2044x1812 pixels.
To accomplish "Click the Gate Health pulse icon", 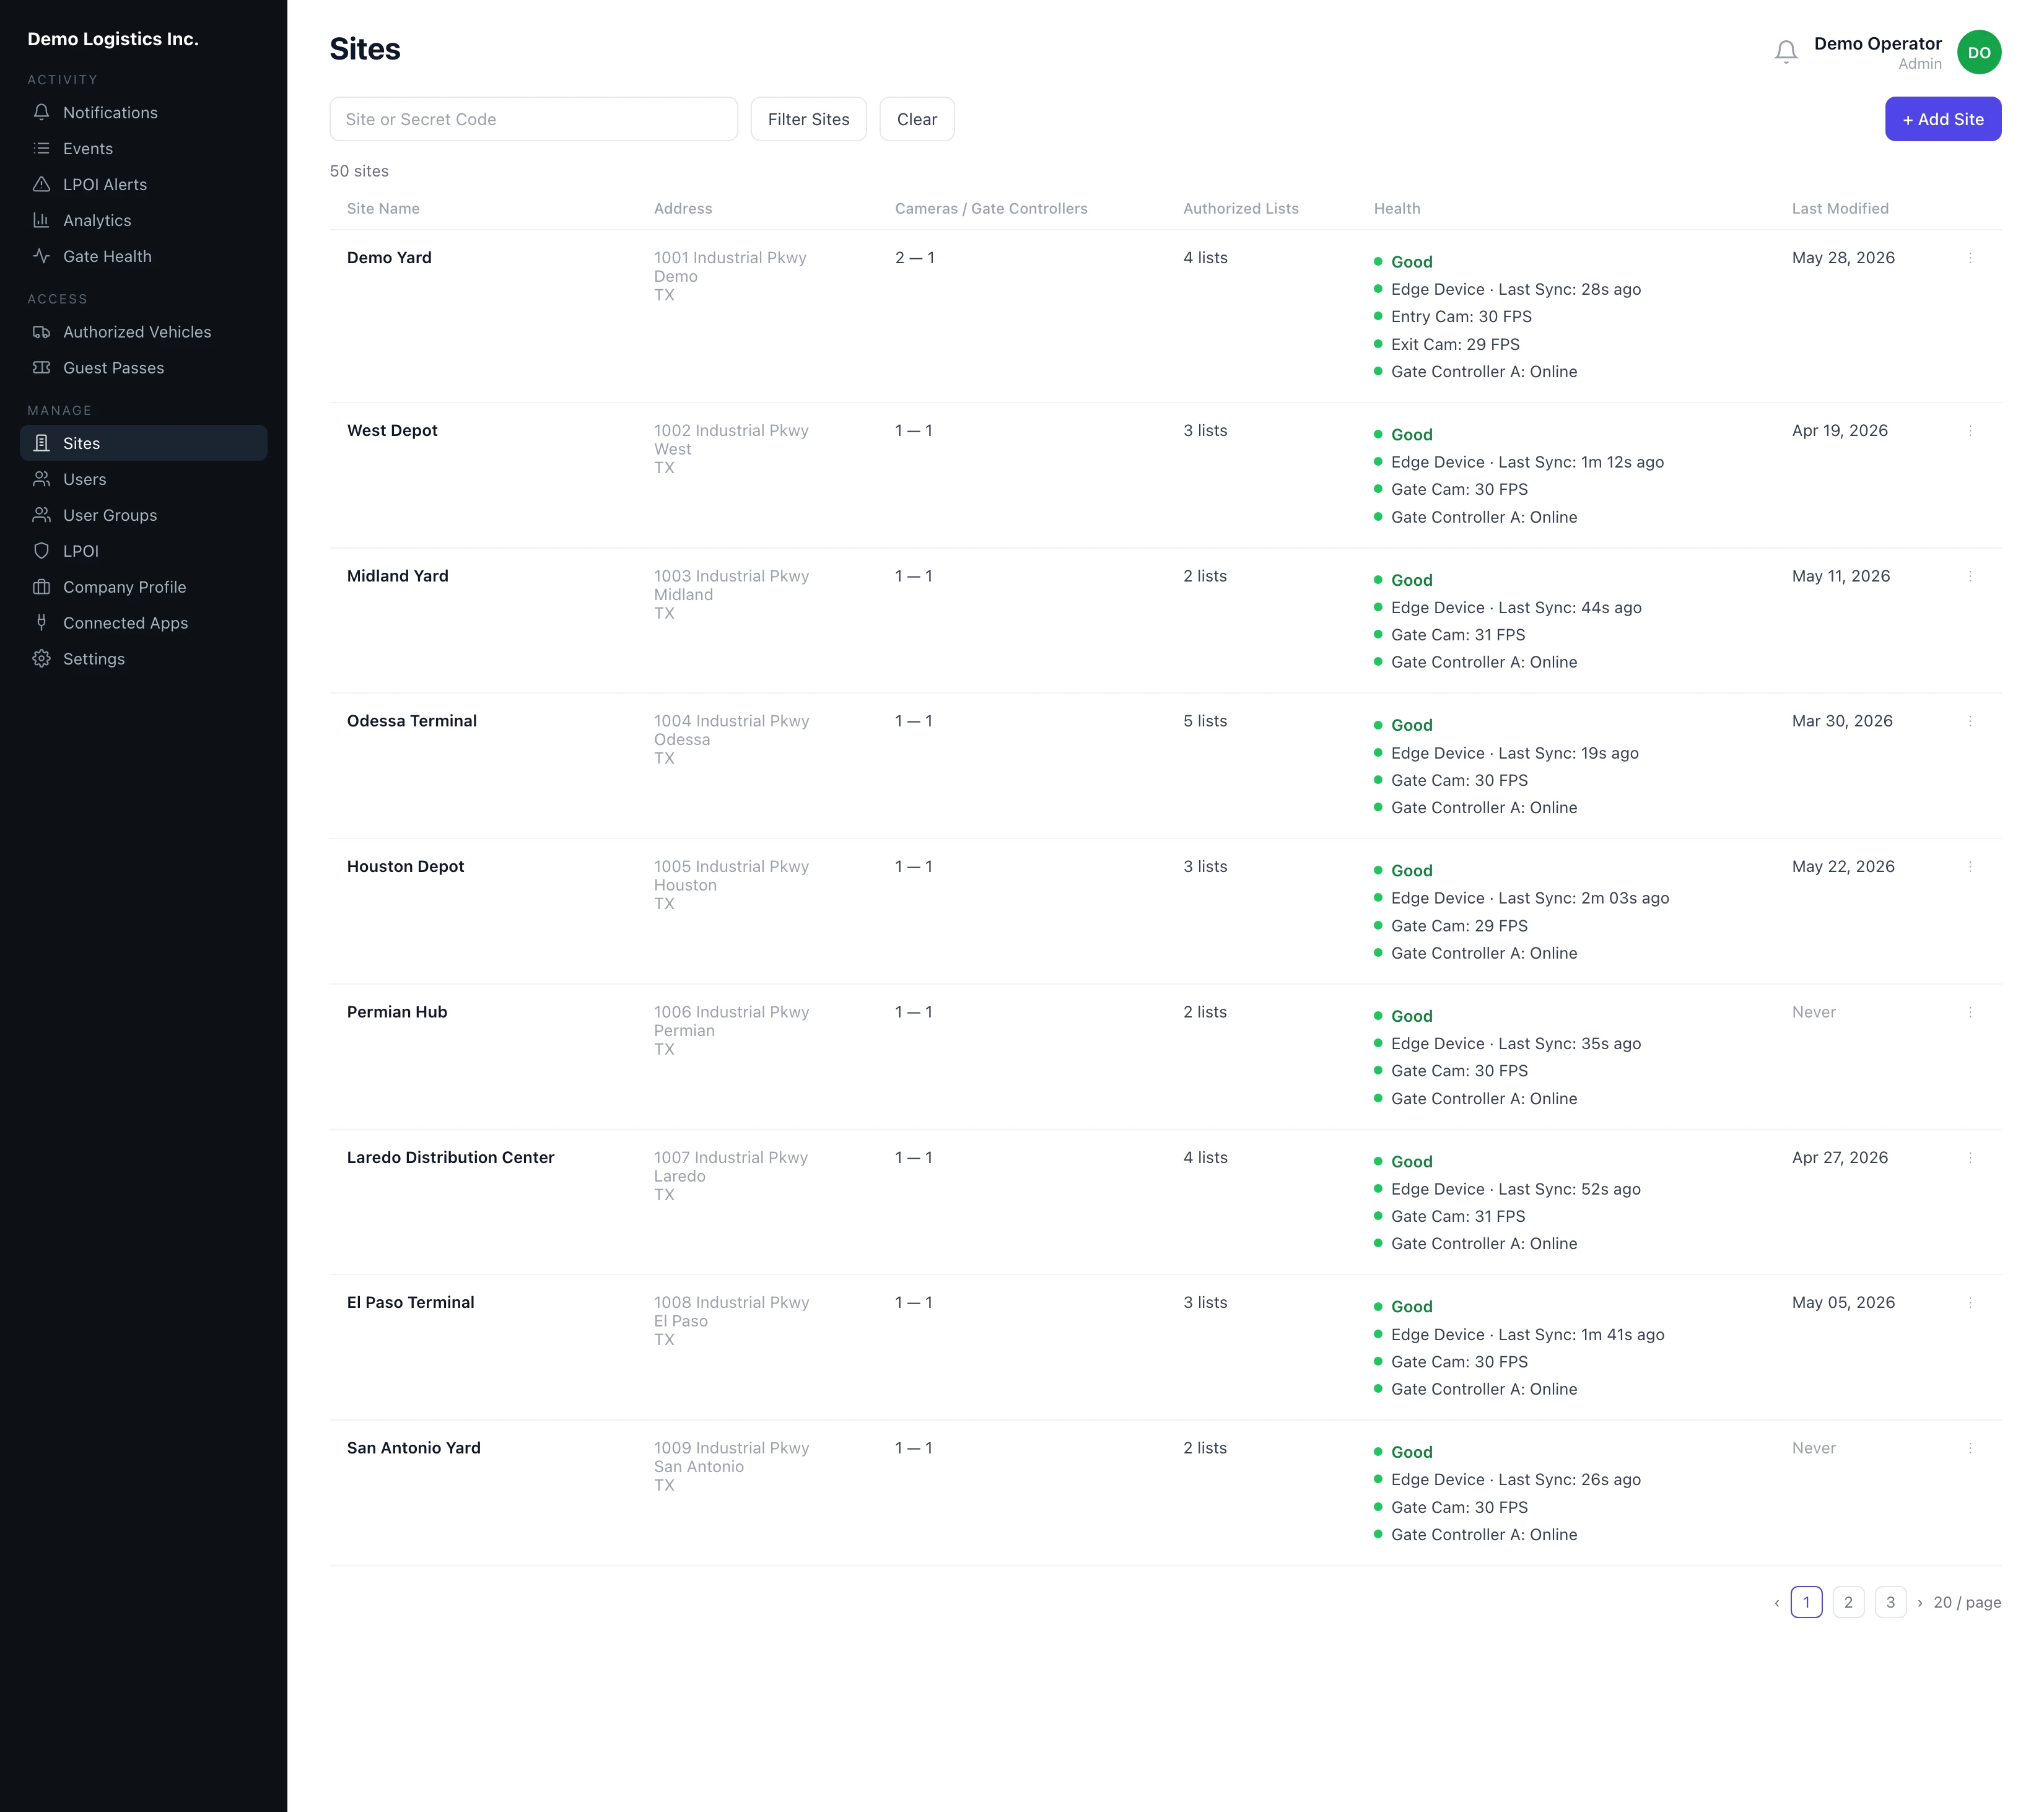I will tap(41, 256).
